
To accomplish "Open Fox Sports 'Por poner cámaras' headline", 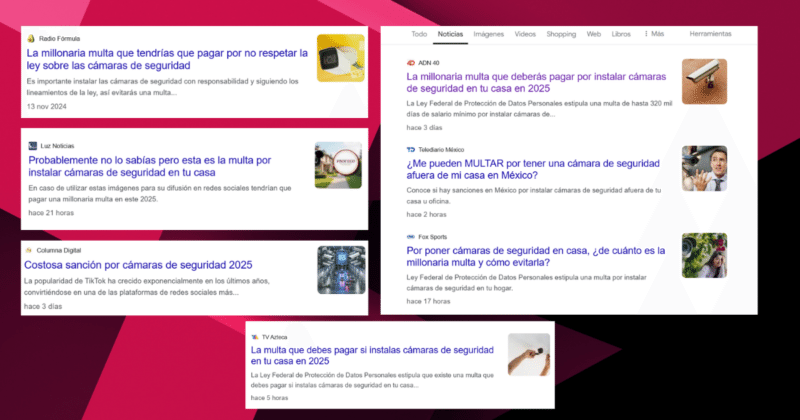I will pos(536,256).
